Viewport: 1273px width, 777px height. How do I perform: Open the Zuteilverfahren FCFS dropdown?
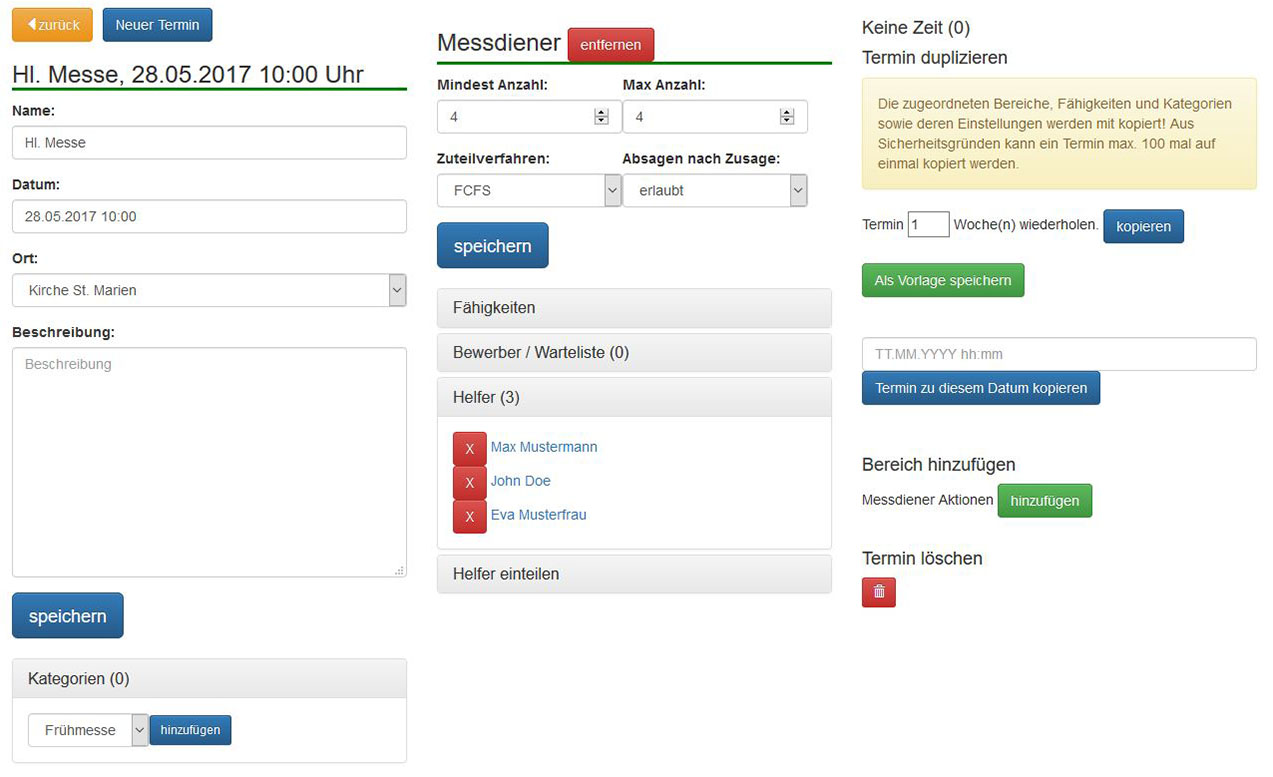[529, 190]
